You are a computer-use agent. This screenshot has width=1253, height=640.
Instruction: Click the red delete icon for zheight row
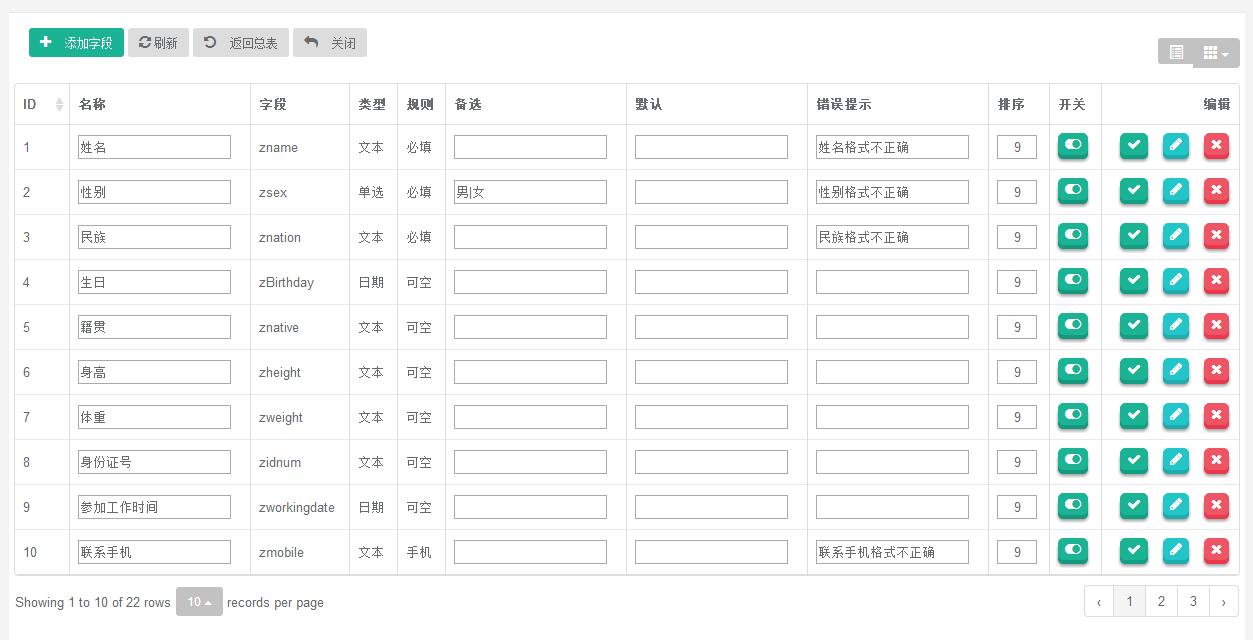click(x=1216, y=371)
